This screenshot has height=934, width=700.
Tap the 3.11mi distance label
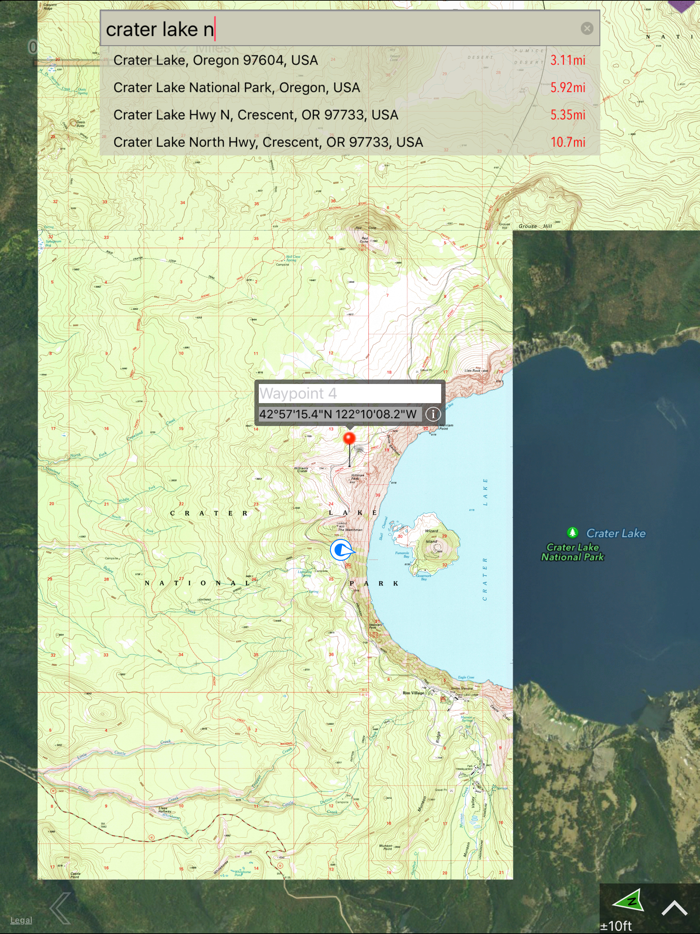[x=567, y=60]
